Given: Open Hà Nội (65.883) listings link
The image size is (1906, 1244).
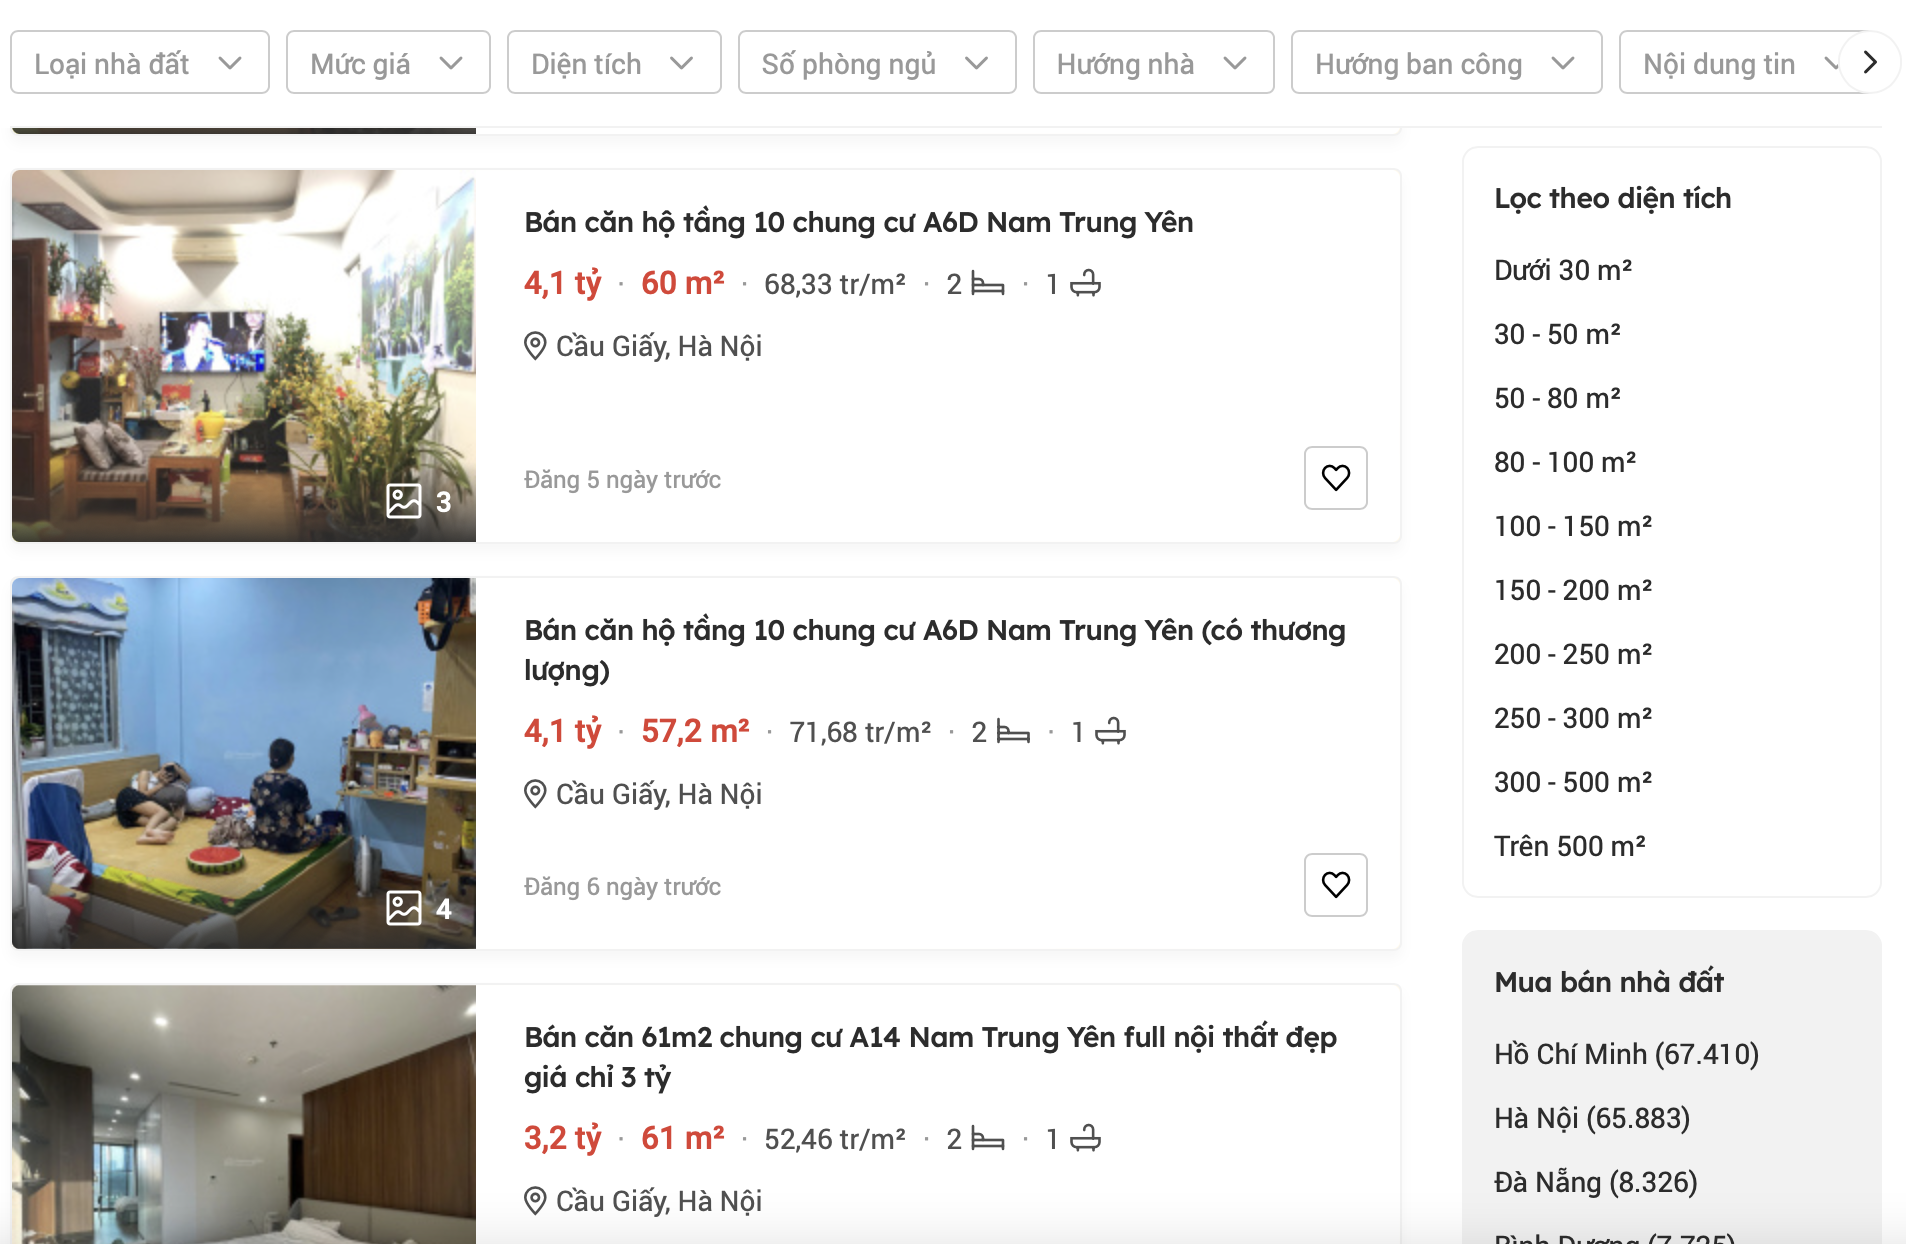Looking at the screenshot, I should point(1592,1118).
